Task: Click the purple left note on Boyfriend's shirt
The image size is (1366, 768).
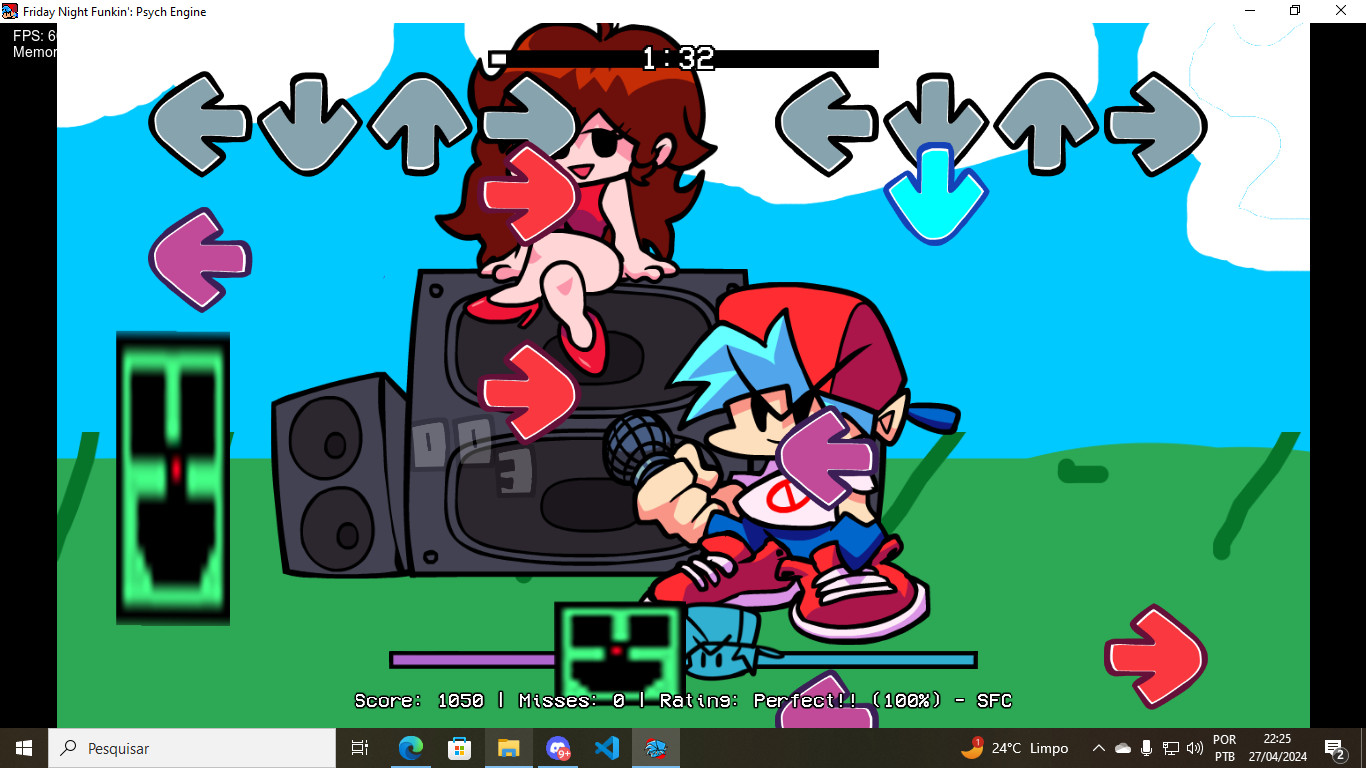Action: point(828,457)
